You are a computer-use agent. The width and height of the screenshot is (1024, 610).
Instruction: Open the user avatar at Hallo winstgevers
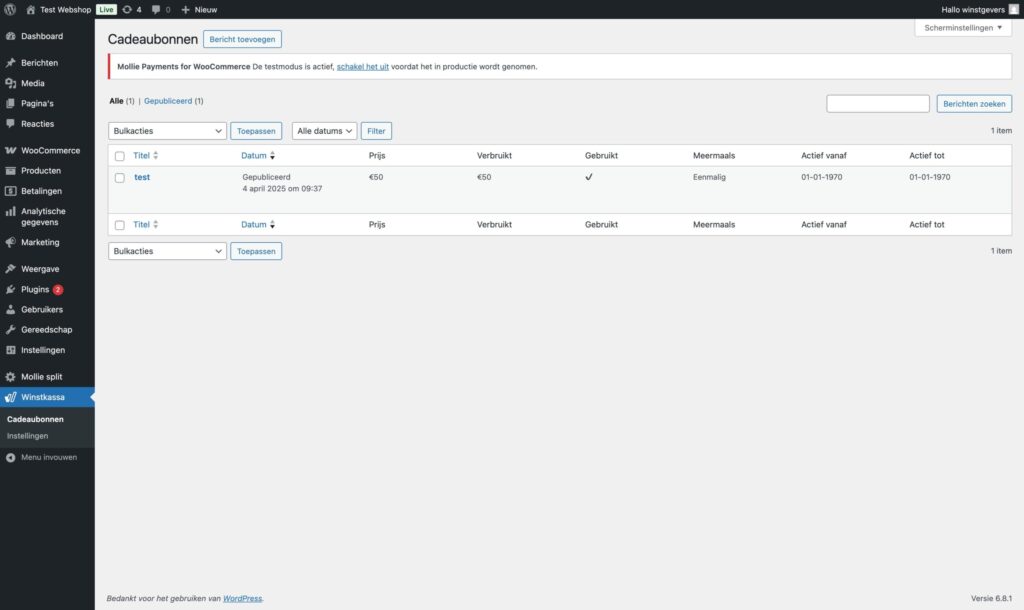1014,9
